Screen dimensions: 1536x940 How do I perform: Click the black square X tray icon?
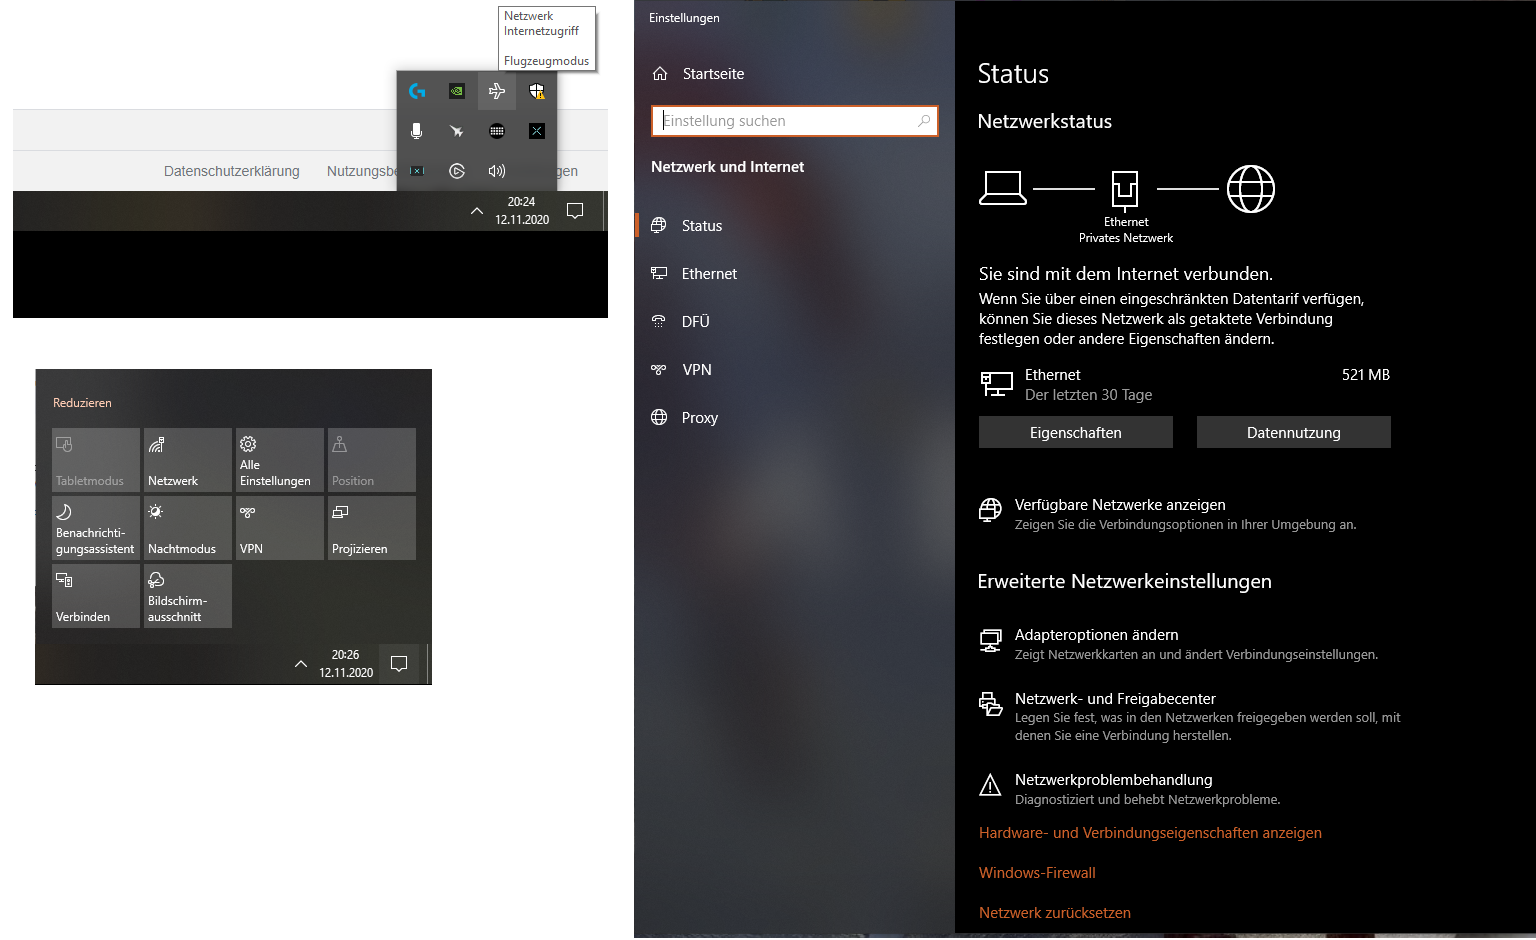[x=537, y=131]
